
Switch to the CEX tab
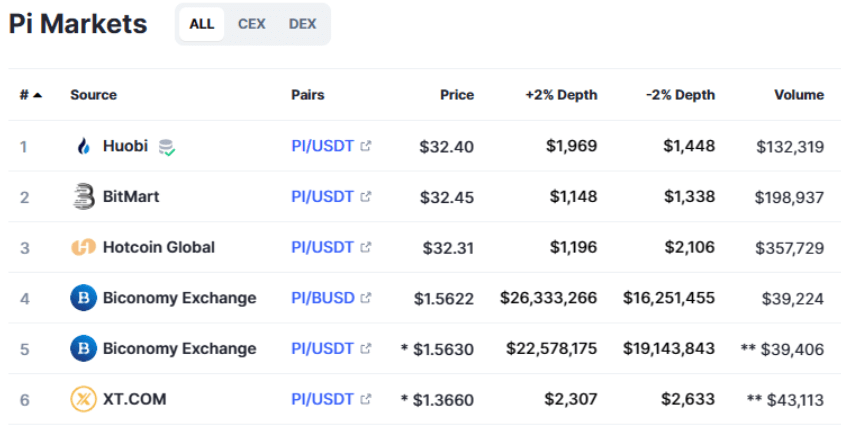[251, 24]
